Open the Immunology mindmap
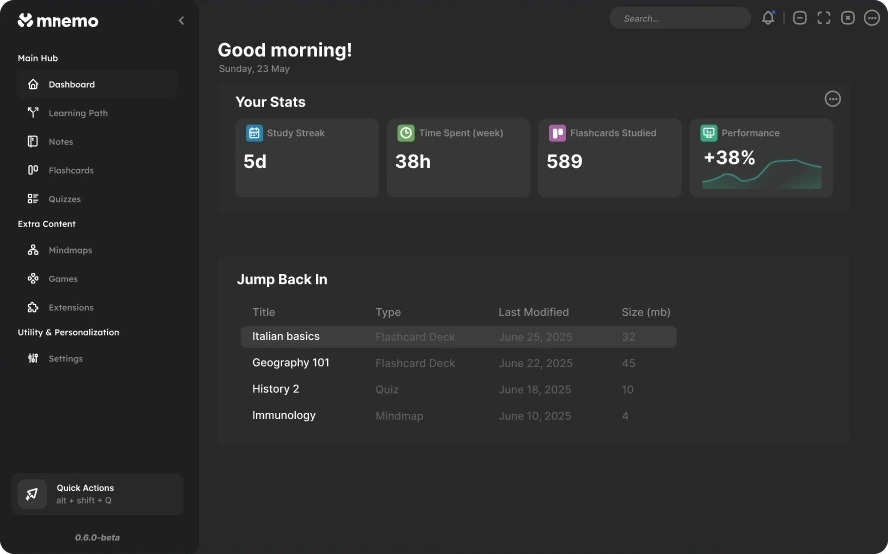 click(x=284, y=415)
